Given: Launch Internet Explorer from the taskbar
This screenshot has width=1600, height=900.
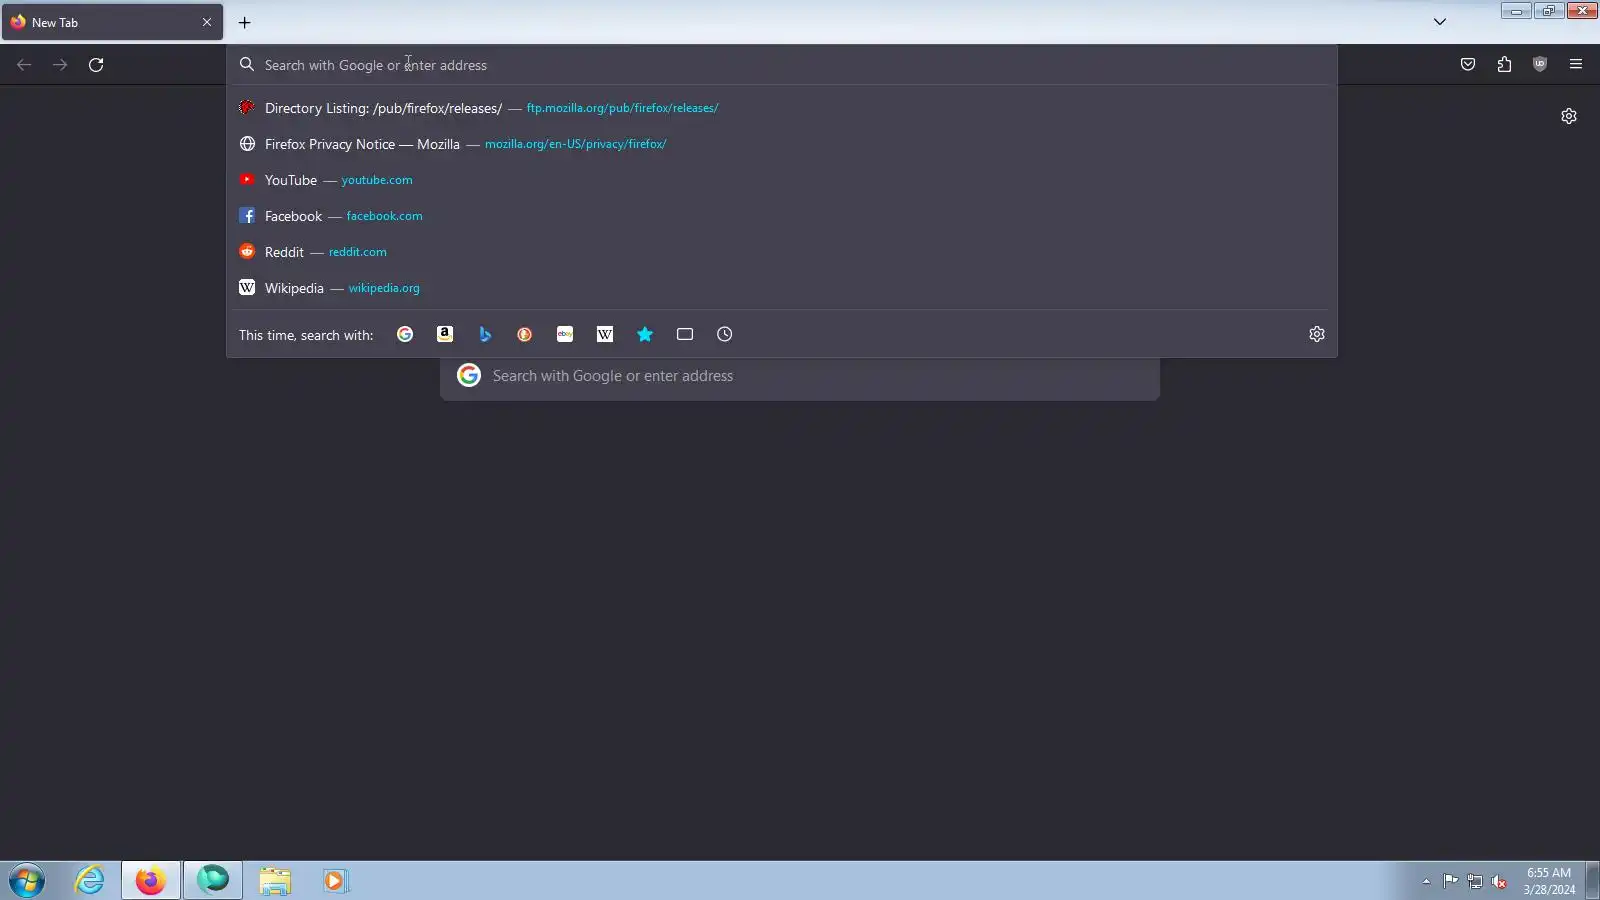Looking at the screenshot, I should point(90,881).
